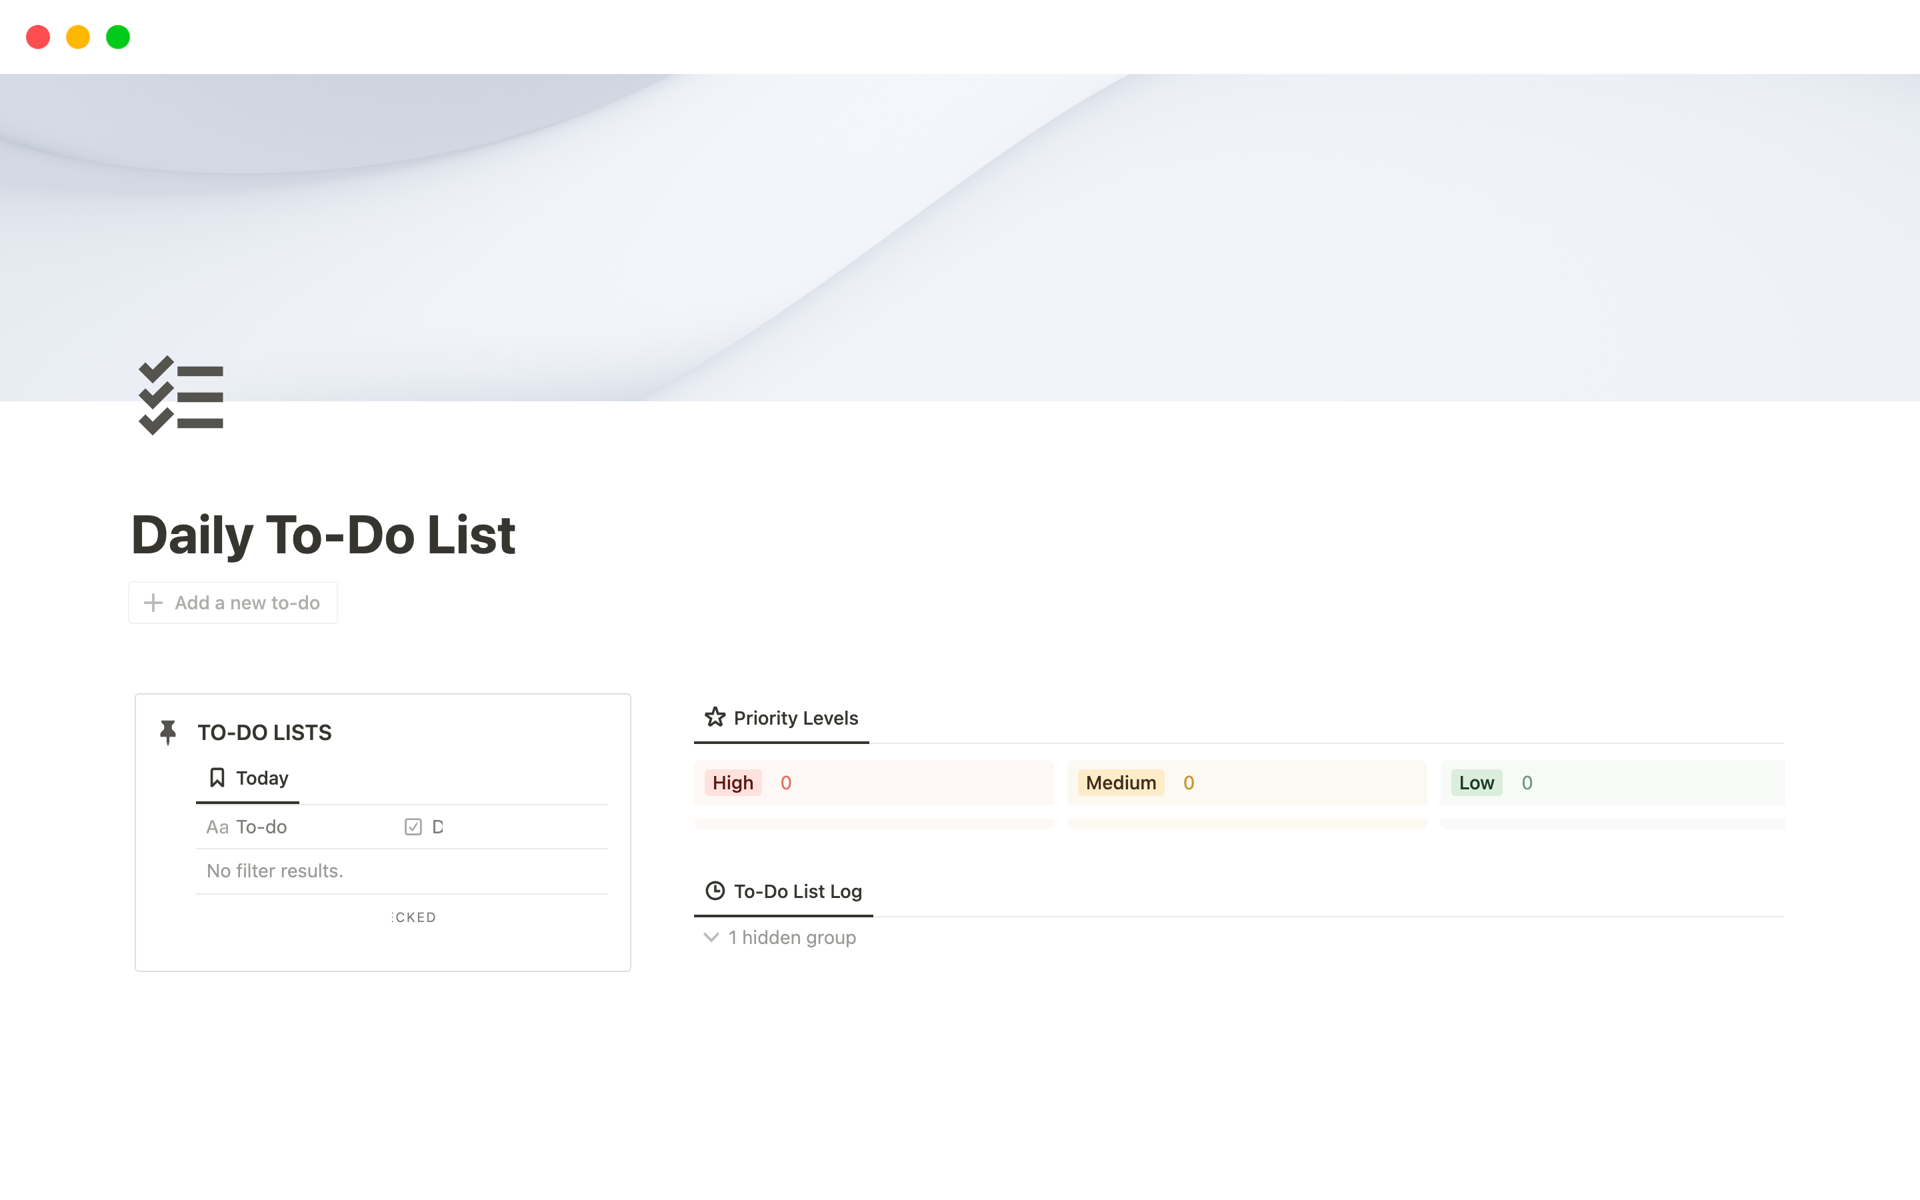Click the checklist page icon above the title
The width and height of the screenshot is (1920, 1200).
180,396
